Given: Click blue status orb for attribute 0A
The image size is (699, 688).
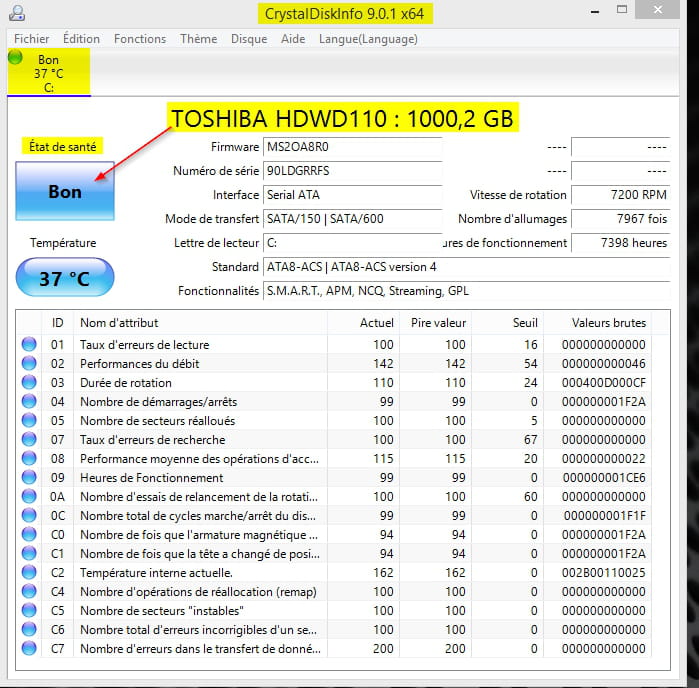Looking at the screenshot, I should (x=29, y=496).
